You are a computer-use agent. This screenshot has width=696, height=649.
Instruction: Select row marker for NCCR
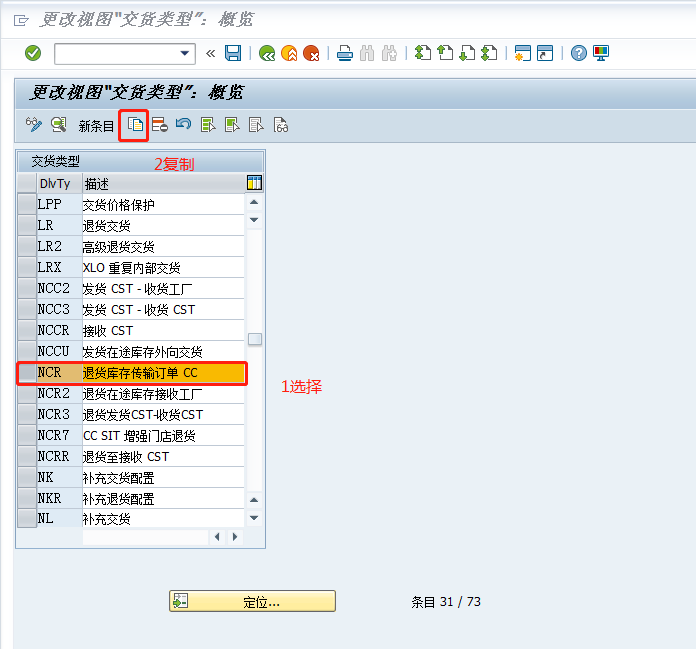pos(28,331)
